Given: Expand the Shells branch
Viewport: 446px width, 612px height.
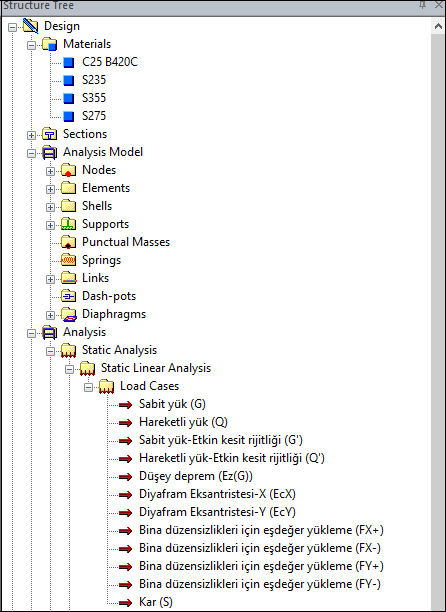Looking at the screenshot, I should tap(50, 207).
